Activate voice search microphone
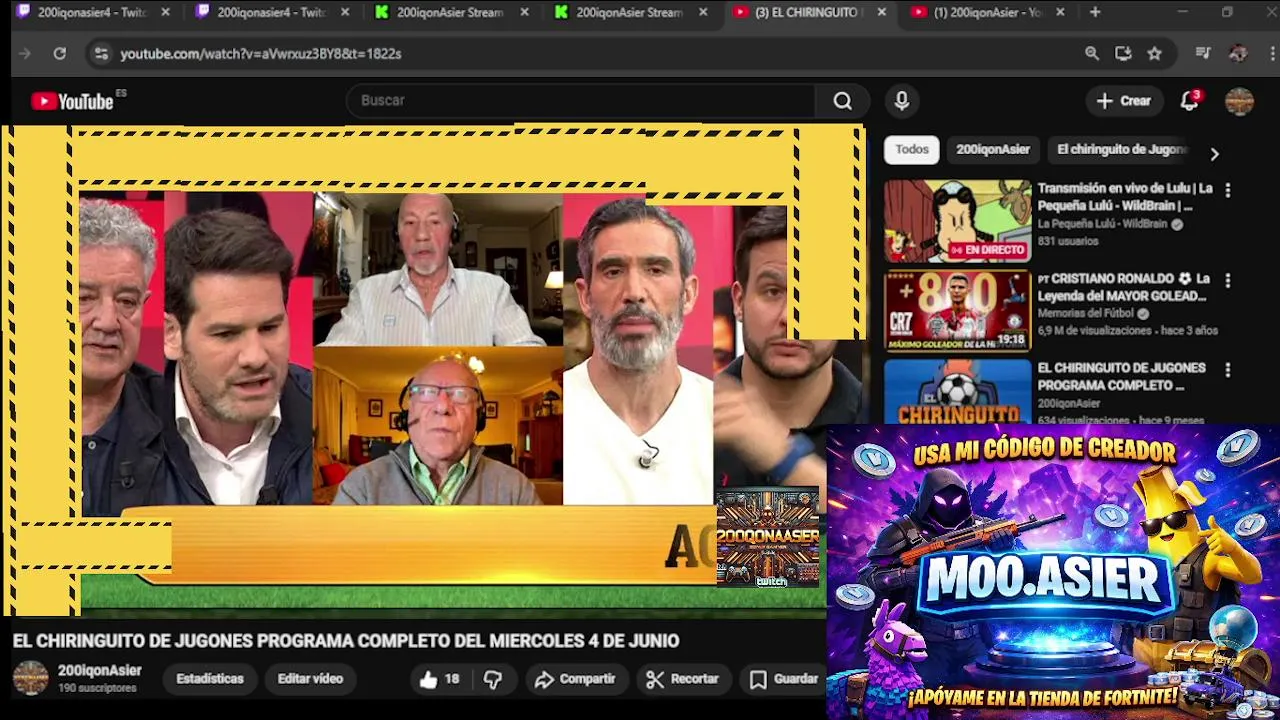Screen dimensions: 1280x720 click(x=901, y=100)
